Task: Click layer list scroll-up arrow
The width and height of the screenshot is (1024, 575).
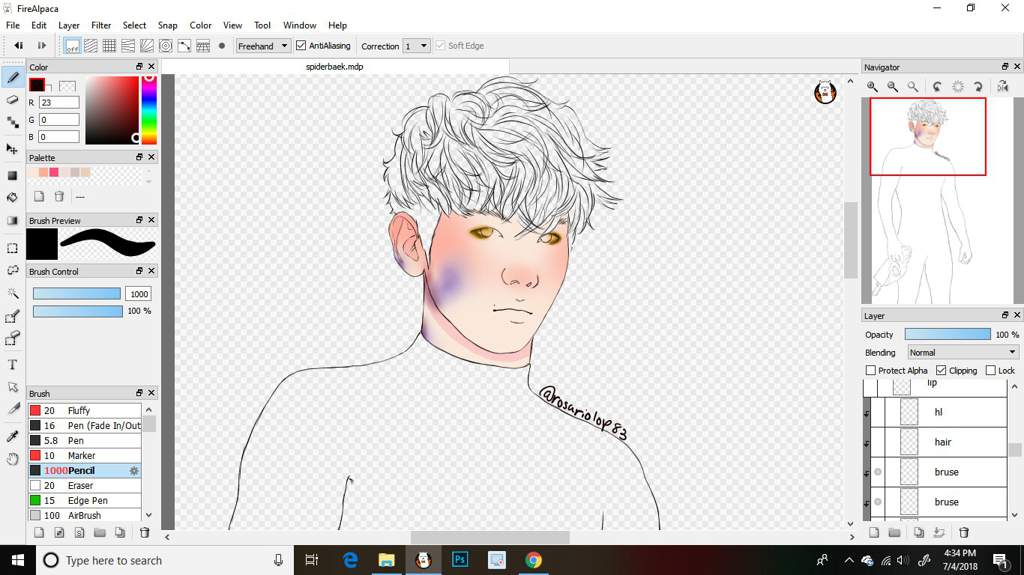Action: coord(1014,387)
